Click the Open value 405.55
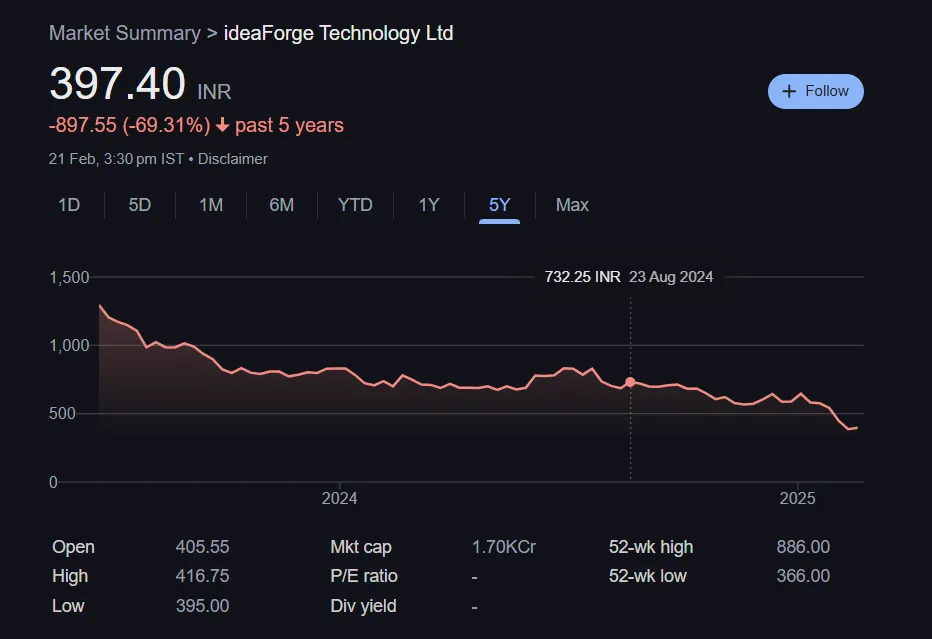This screenshot has width=932, height=639. coord(202,547)
